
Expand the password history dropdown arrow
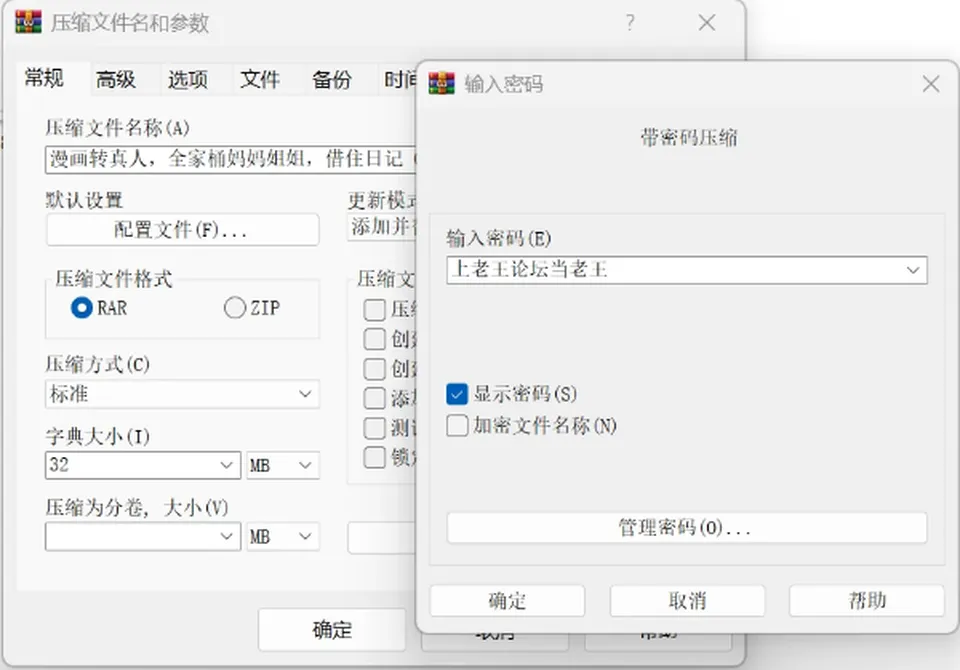[x=913, y=270]
